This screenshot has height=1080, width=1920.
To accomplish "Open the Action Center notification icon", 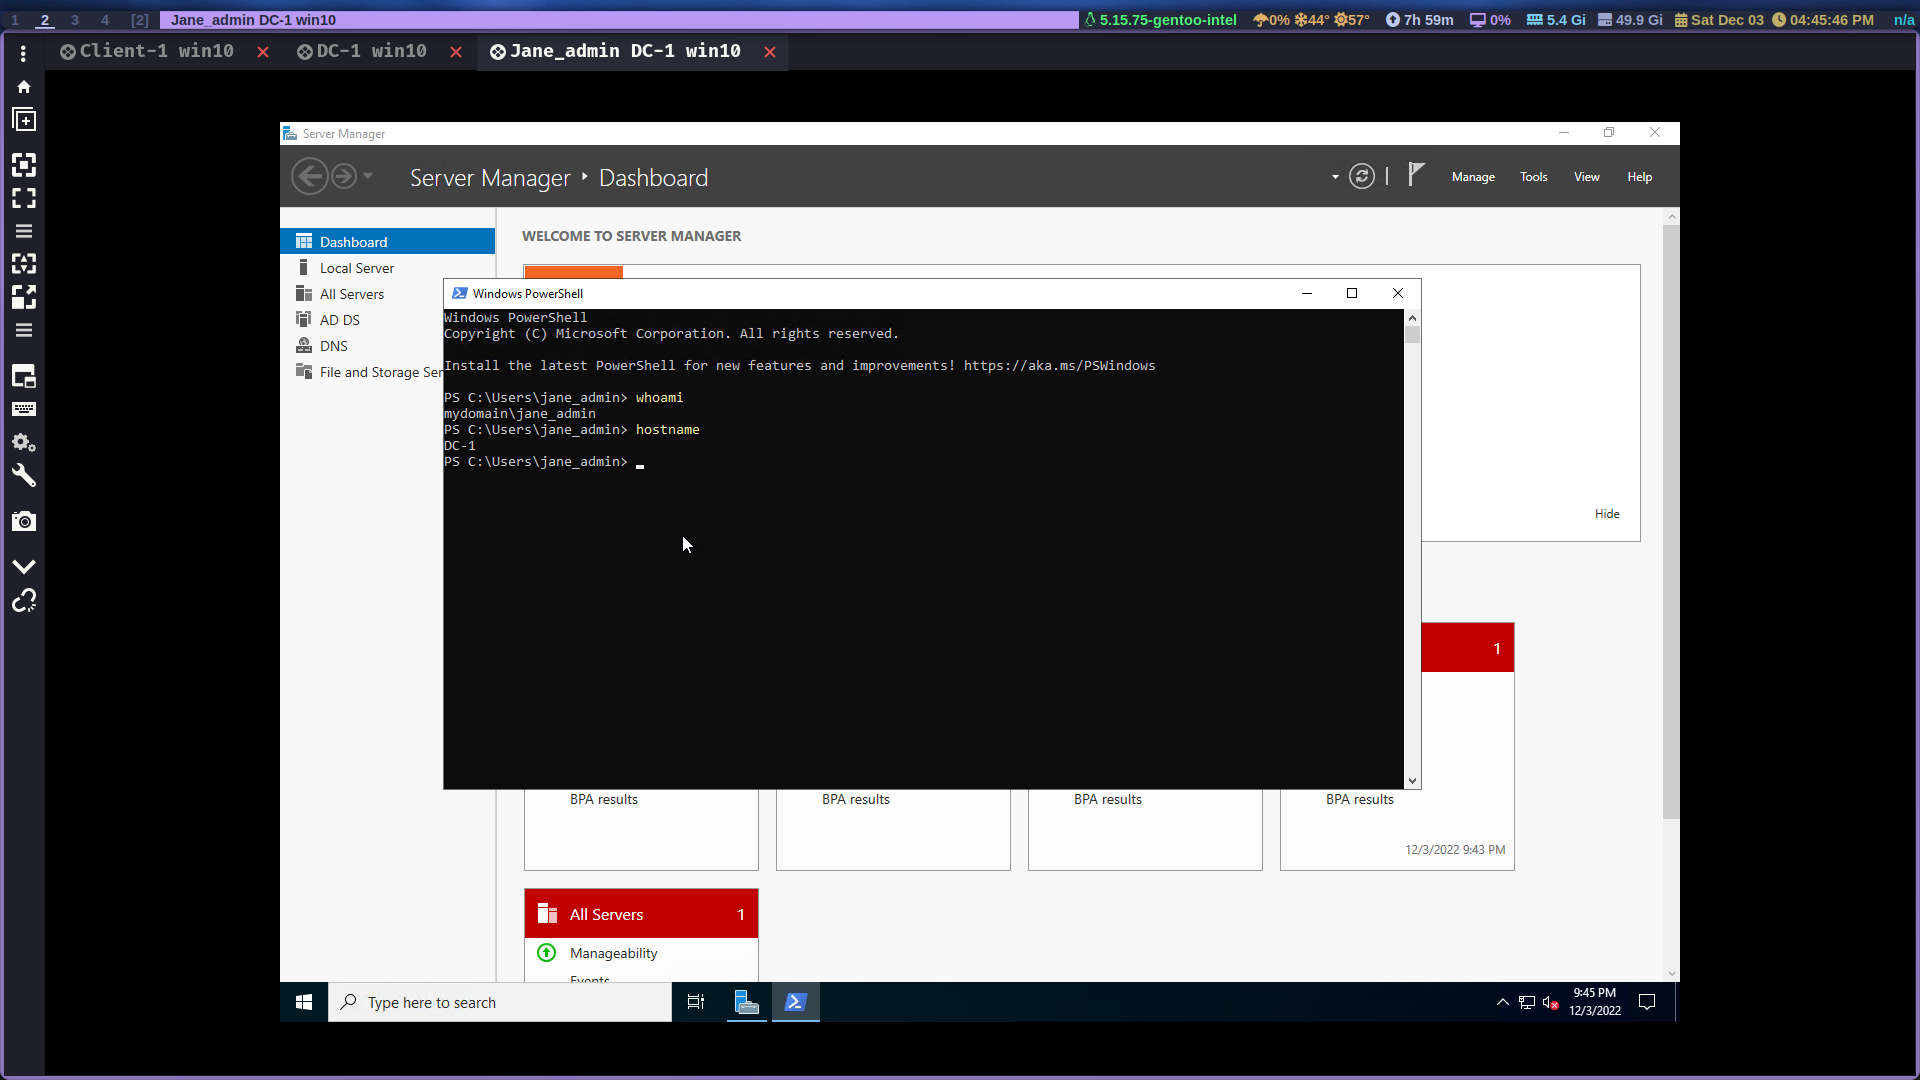I will tap(1647, 1002).
